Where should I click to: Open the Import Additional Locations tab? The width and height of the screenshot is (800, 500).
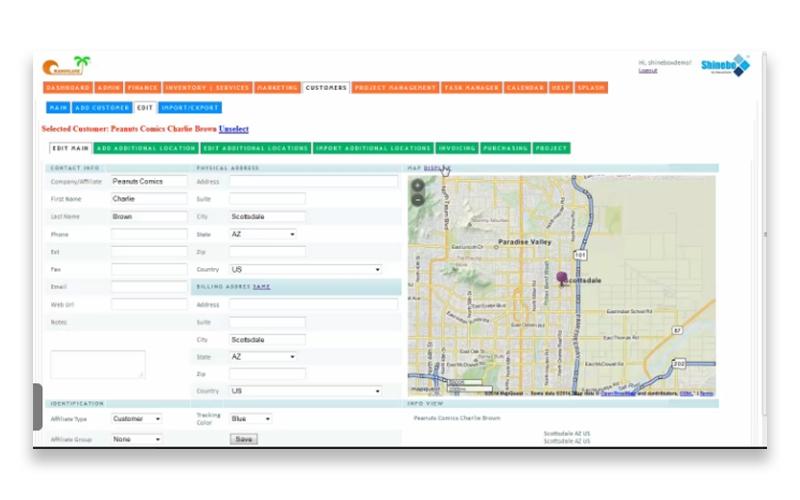(x=373, y=148)
